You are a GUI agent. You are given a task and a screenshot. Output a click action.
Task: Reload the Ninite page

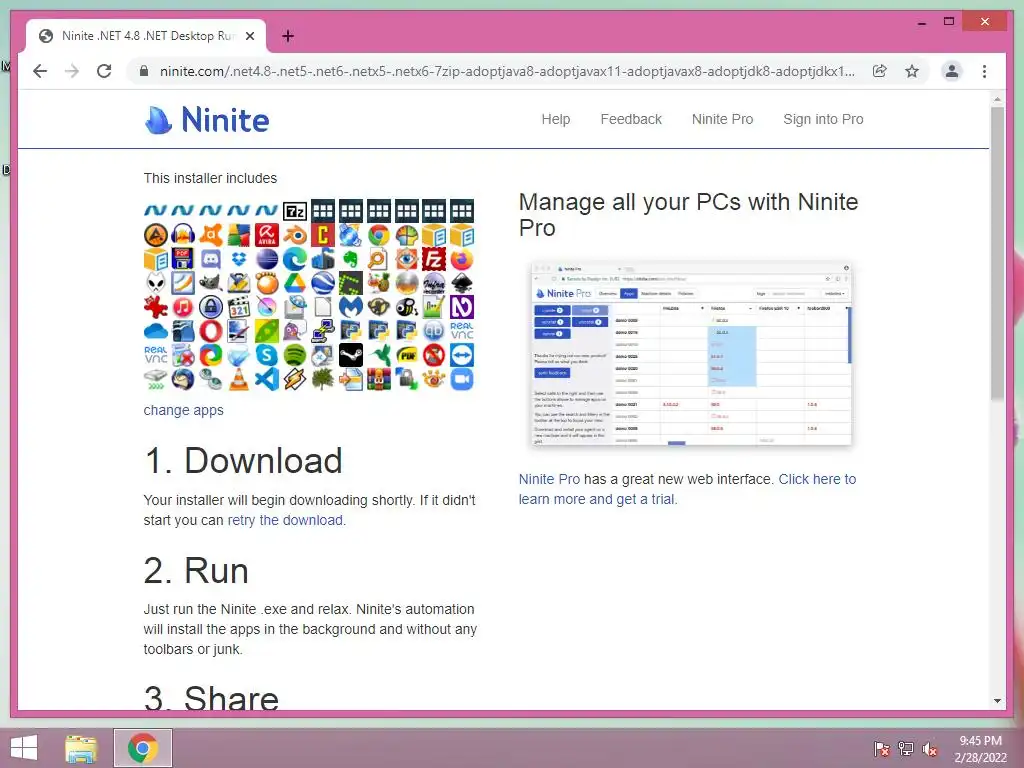click(104, 71)
